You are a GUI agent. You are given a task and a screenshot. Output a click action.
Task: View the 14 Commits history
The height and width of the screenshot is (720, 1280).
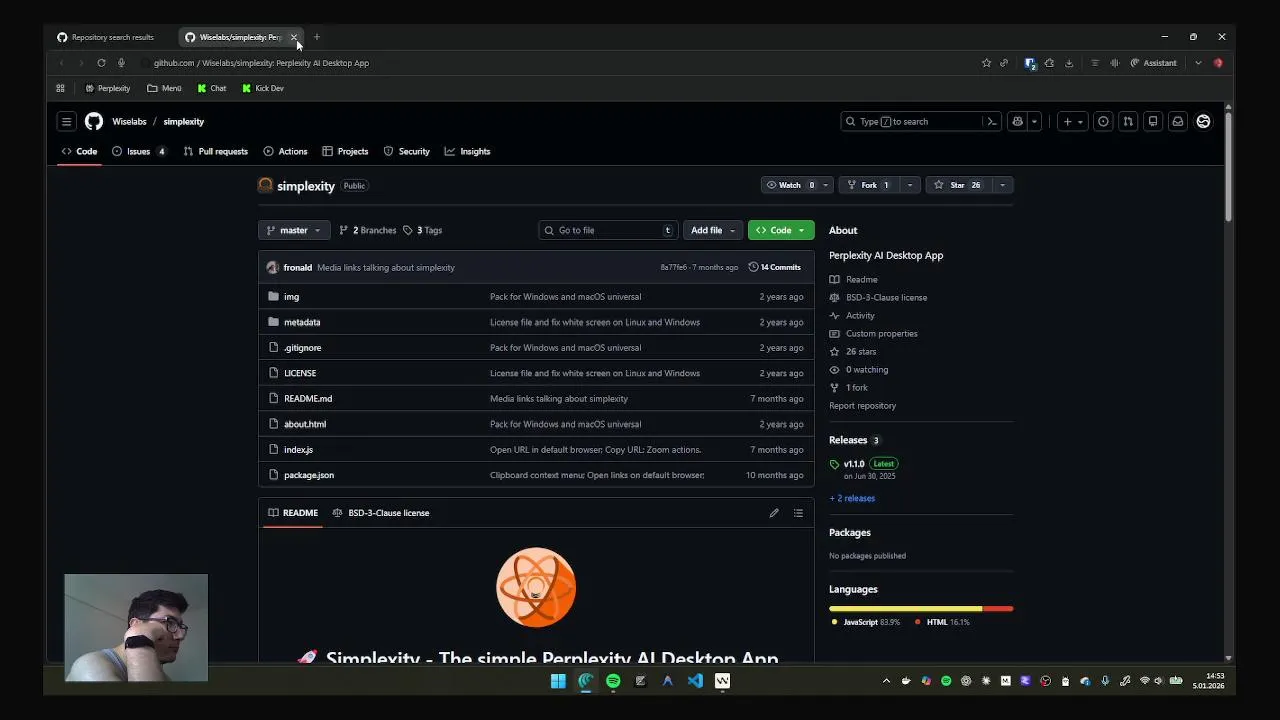[775, 268]
